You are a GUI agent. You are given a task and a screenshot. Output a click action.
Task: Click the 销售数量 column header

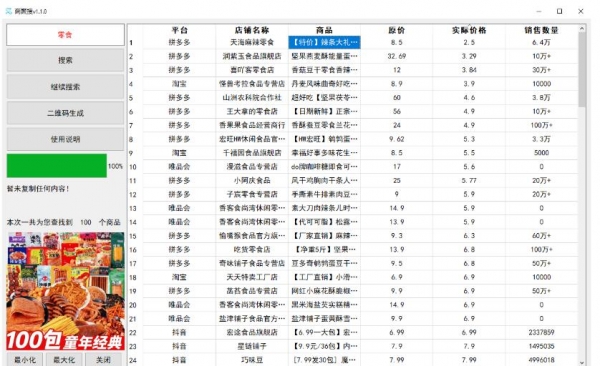(541, 30)
